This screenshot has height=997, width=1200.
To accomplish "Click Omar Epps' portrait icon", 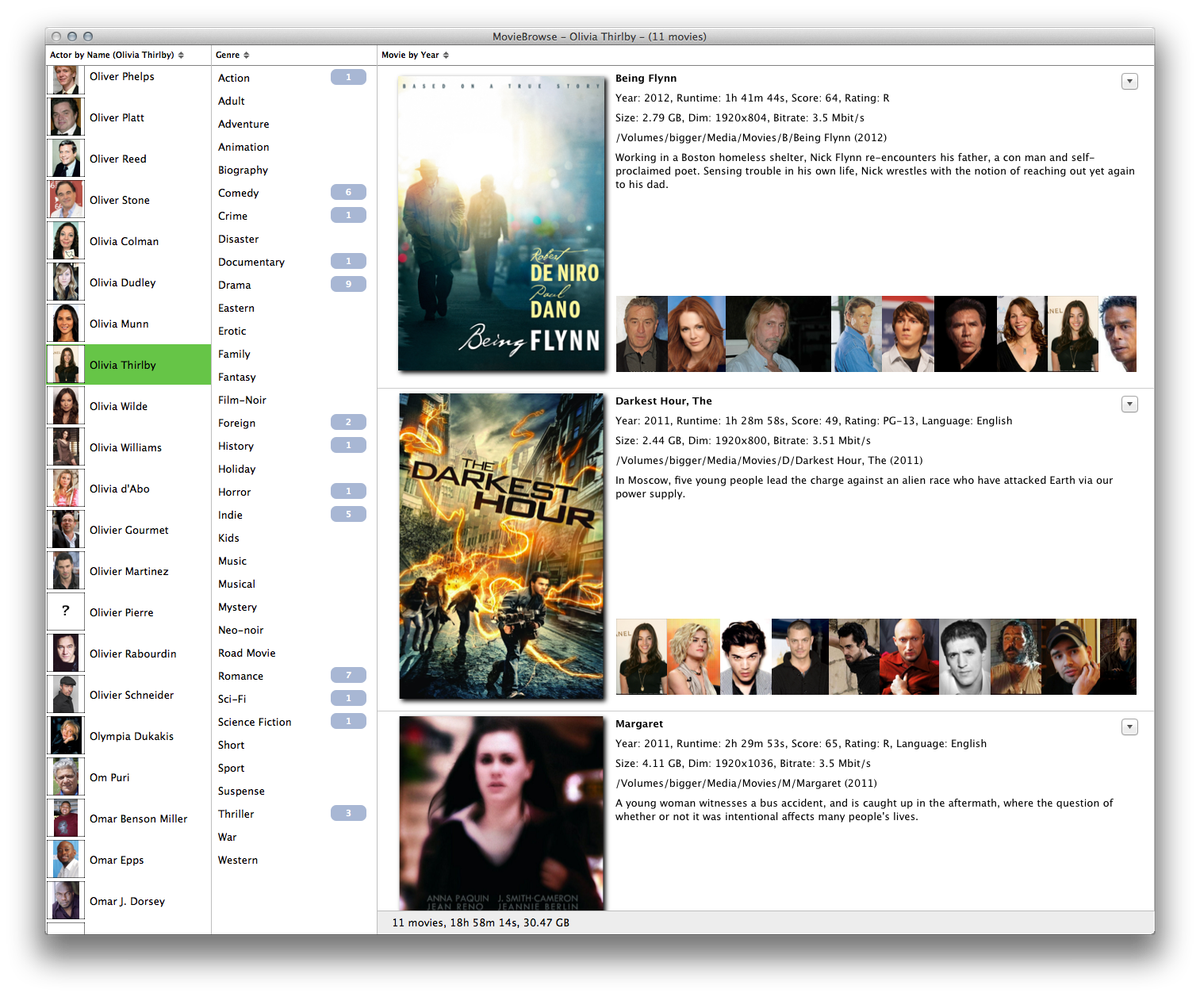I will click(64, 858).
